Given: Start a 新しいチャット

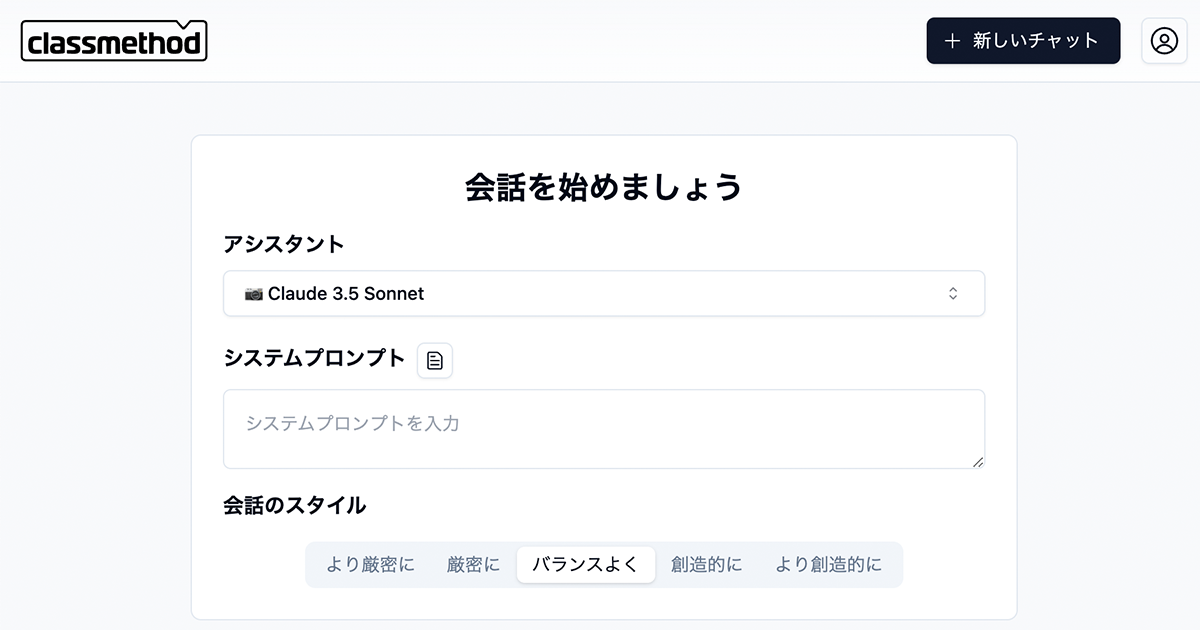Looking at the screenshot, I should click(1023, 41).
